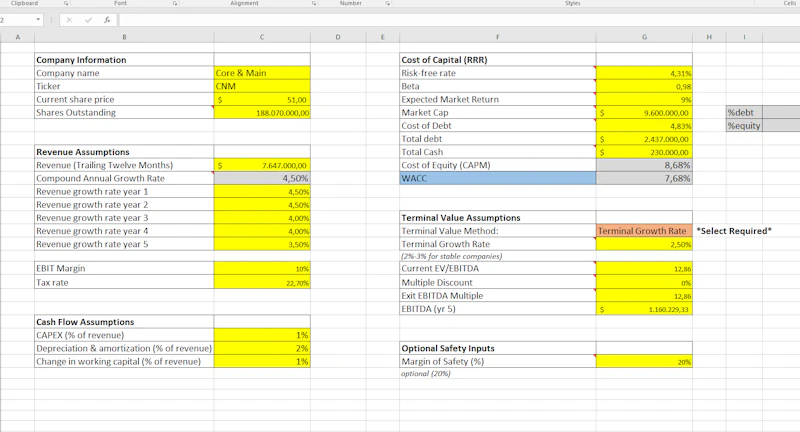Screen dimensions: 800x432
Task: Open the Alignment group dialog launcher
Action: pos(314,4)
